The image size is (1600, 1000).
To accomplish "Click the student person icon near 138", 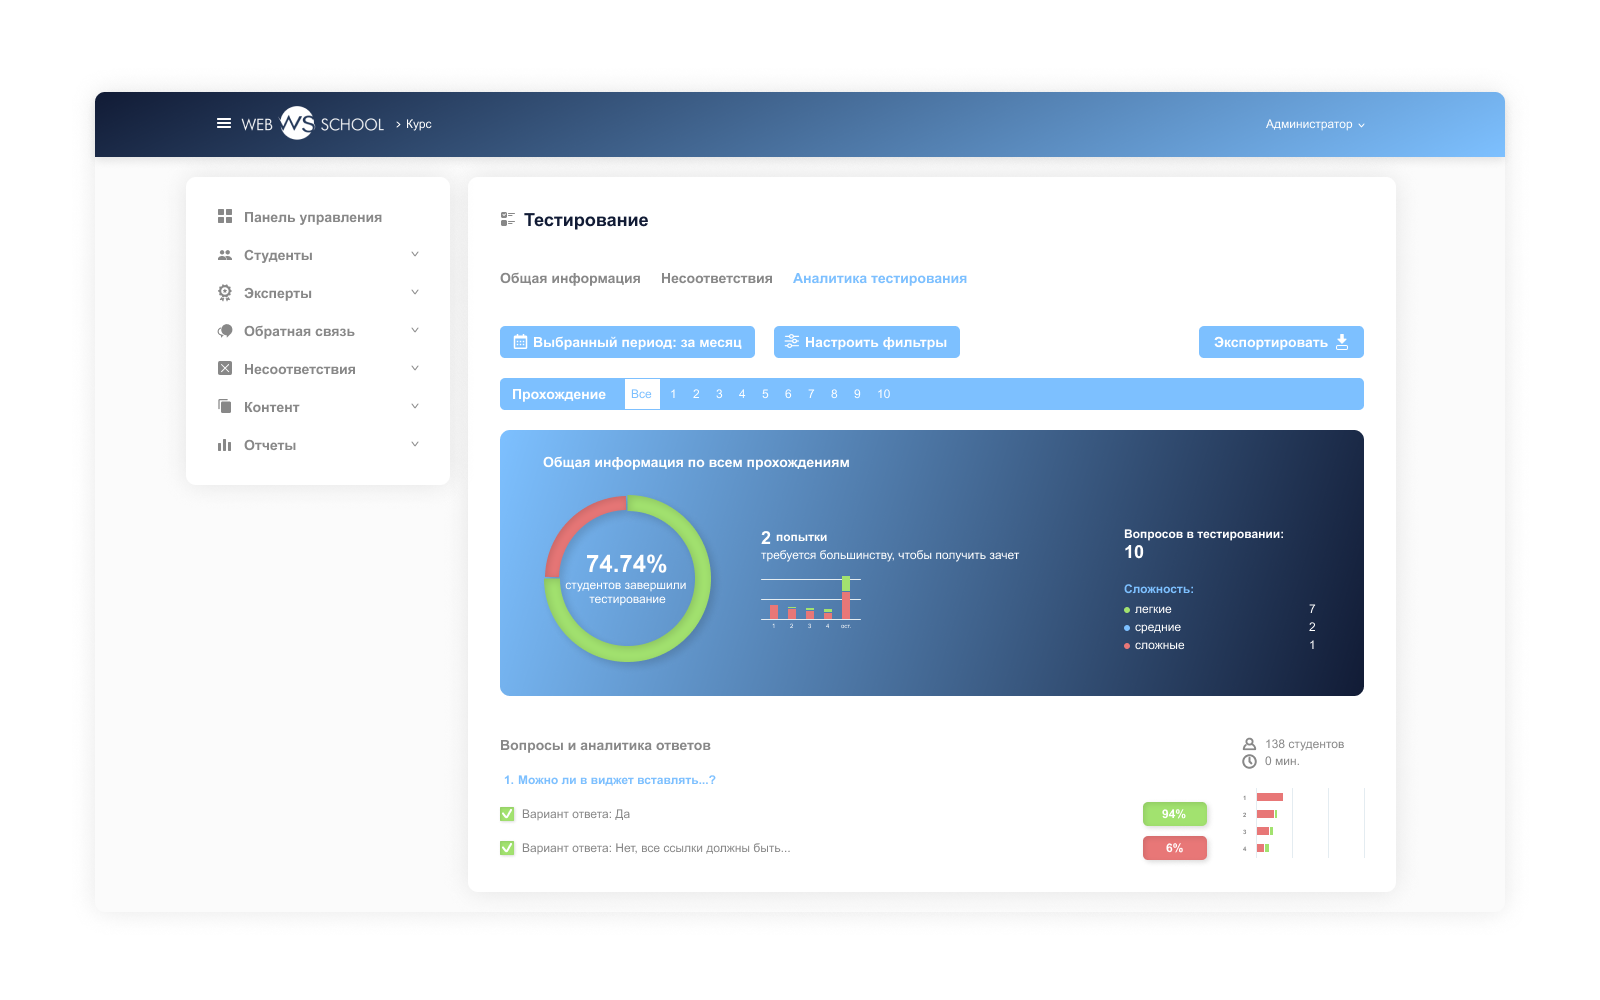I will pos(1249,744).
